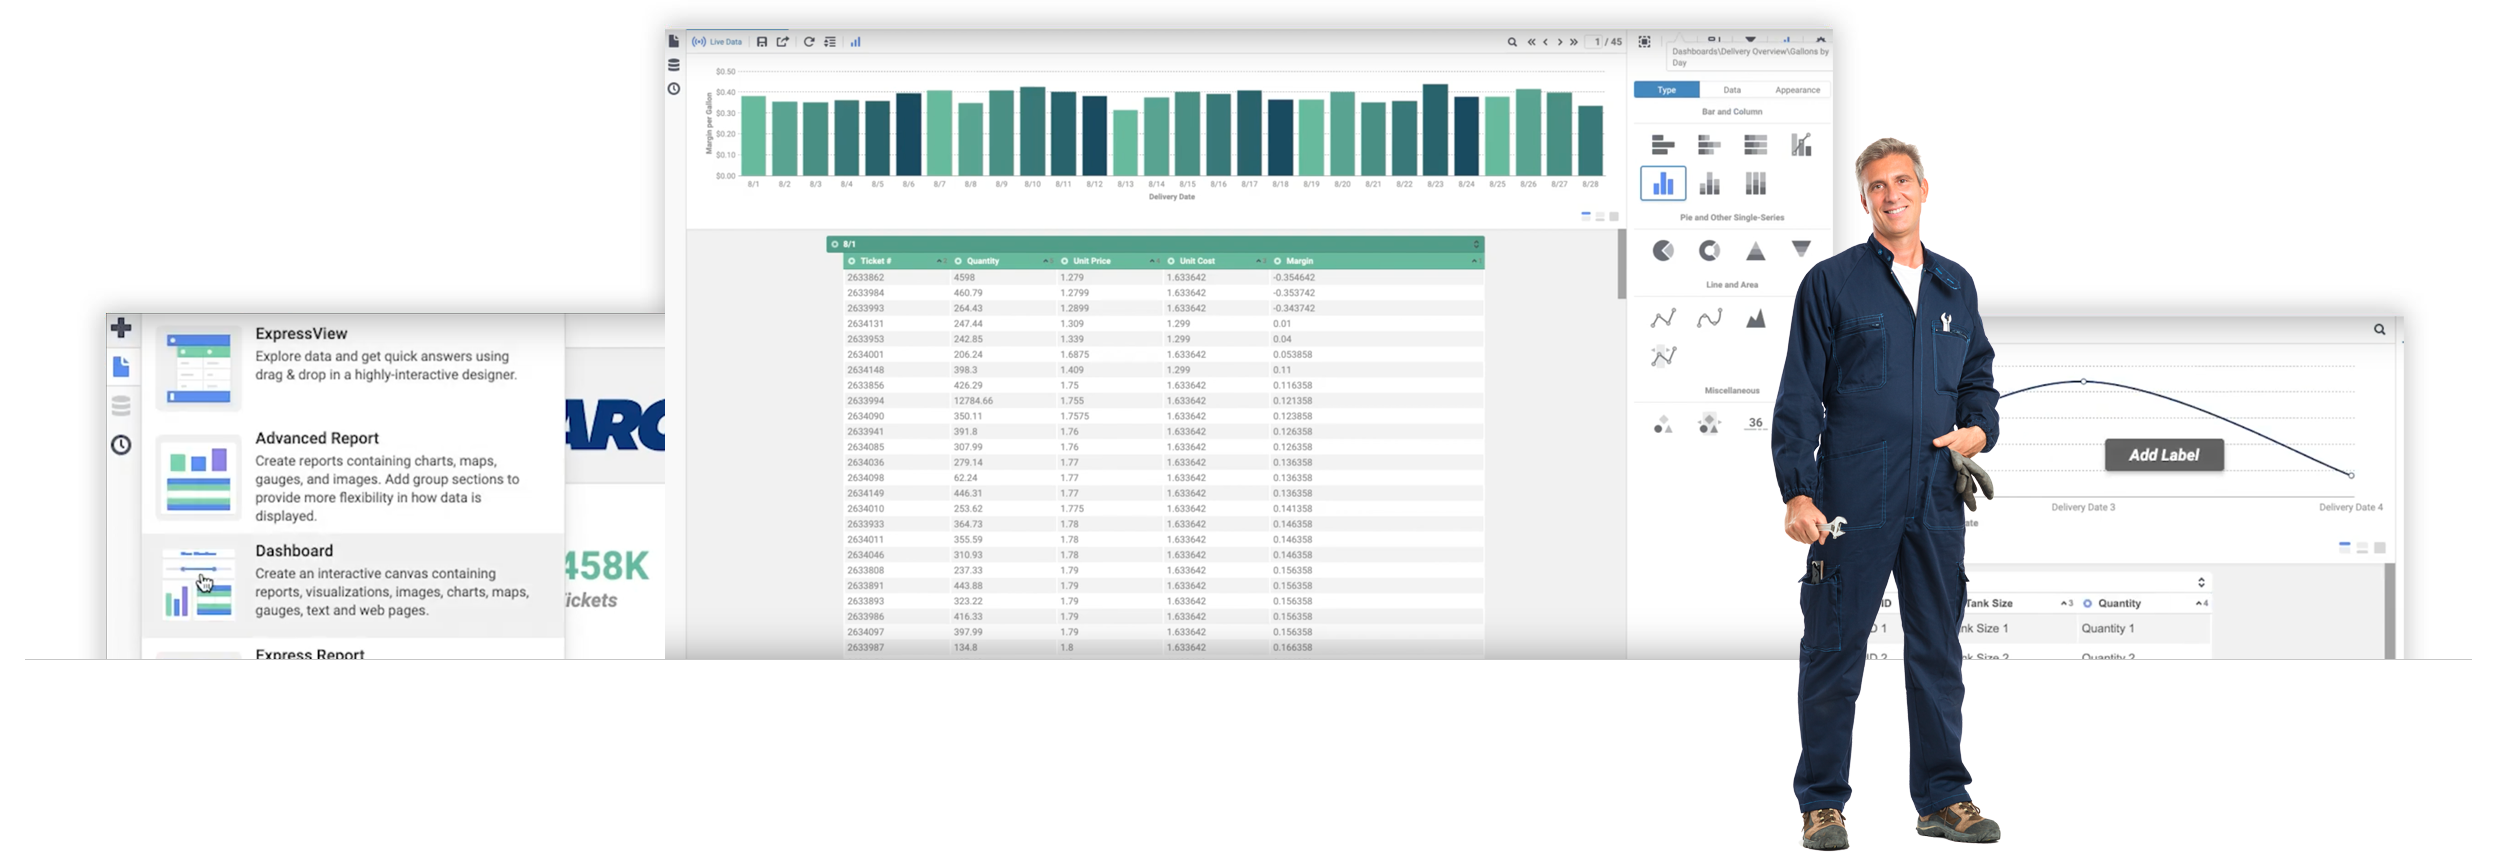Select 100% stacked column chart type
This screenshot has height=852, width=2500.
[x=1755, y=183]
